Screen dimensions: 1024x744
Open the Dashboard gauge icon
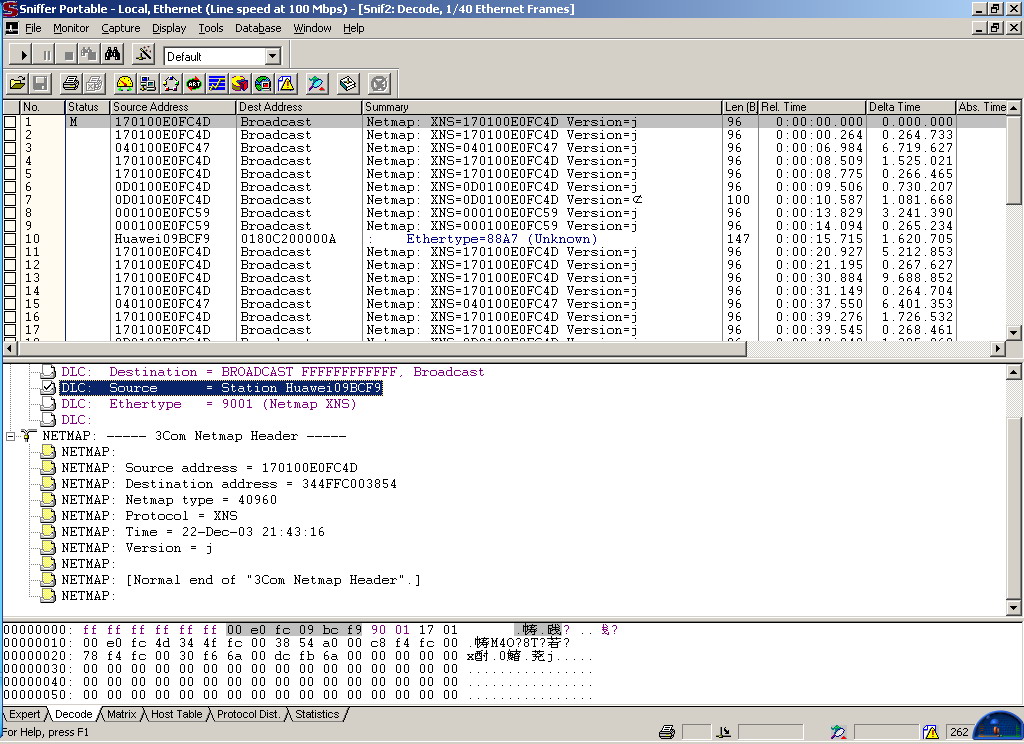125,84
